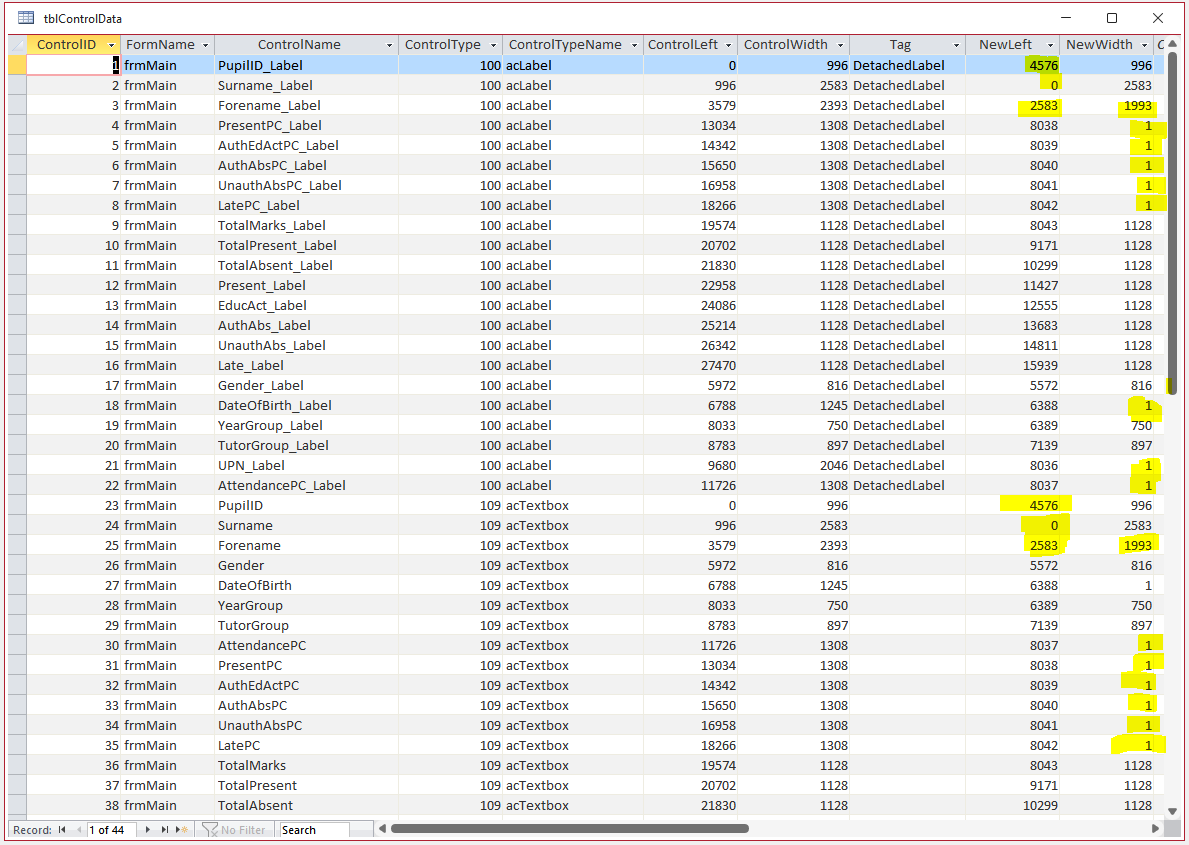1189x845 pixels.
Task: Open ControlName column filter dropdown
Action: 390,46
